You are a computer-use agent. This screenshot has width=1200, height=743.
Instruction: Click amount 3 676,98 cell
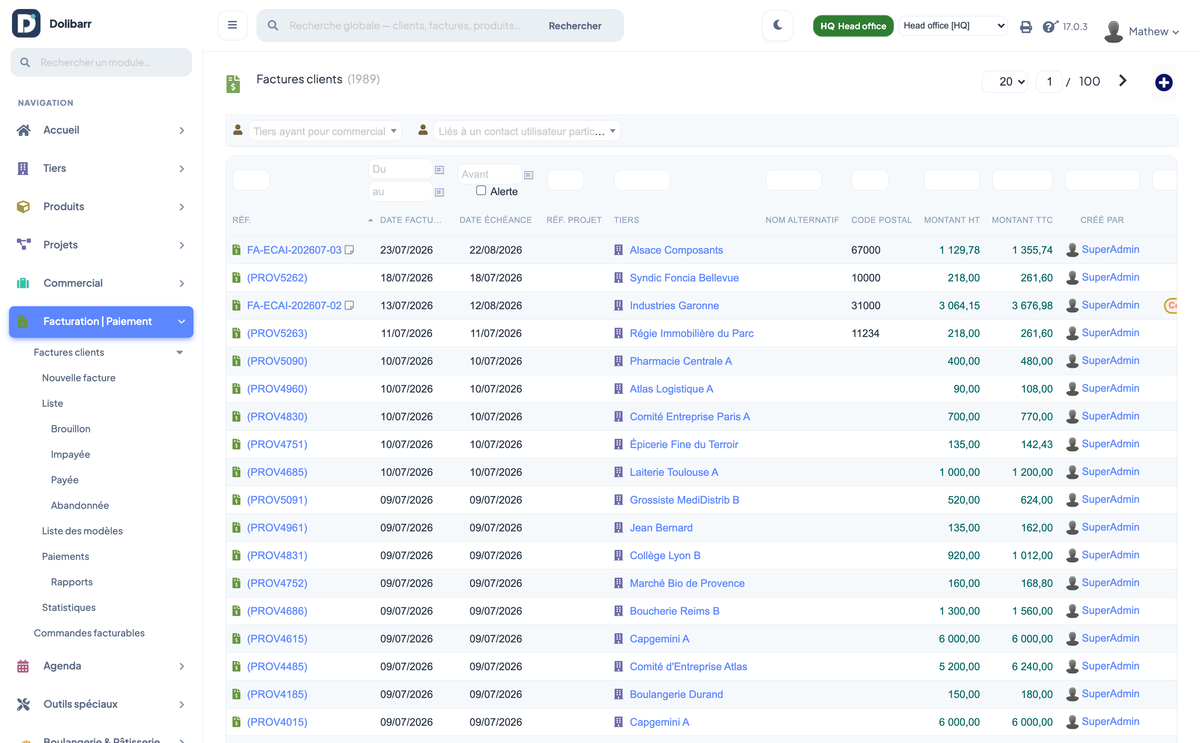pyautogui.click(x=1032, y=306)
